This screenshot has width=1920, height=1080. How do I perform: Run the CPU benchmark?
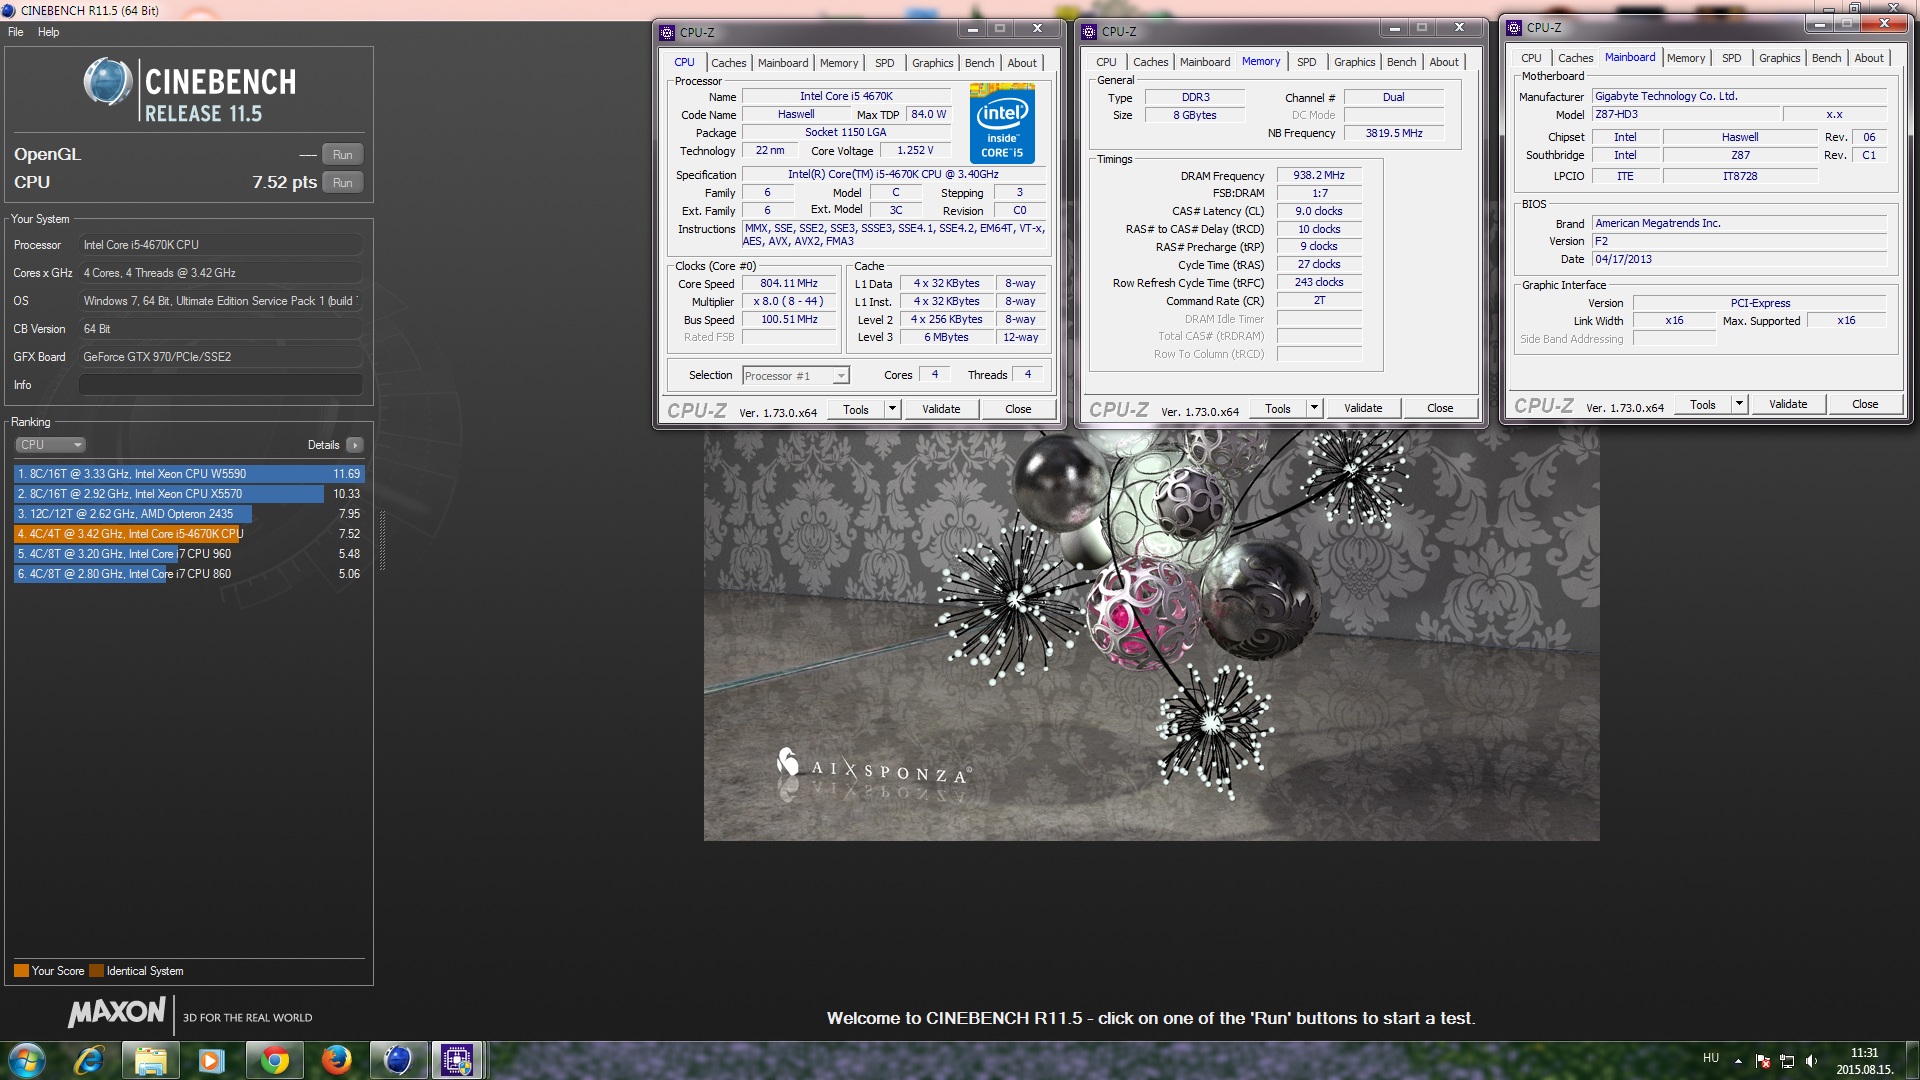[342, 183]
